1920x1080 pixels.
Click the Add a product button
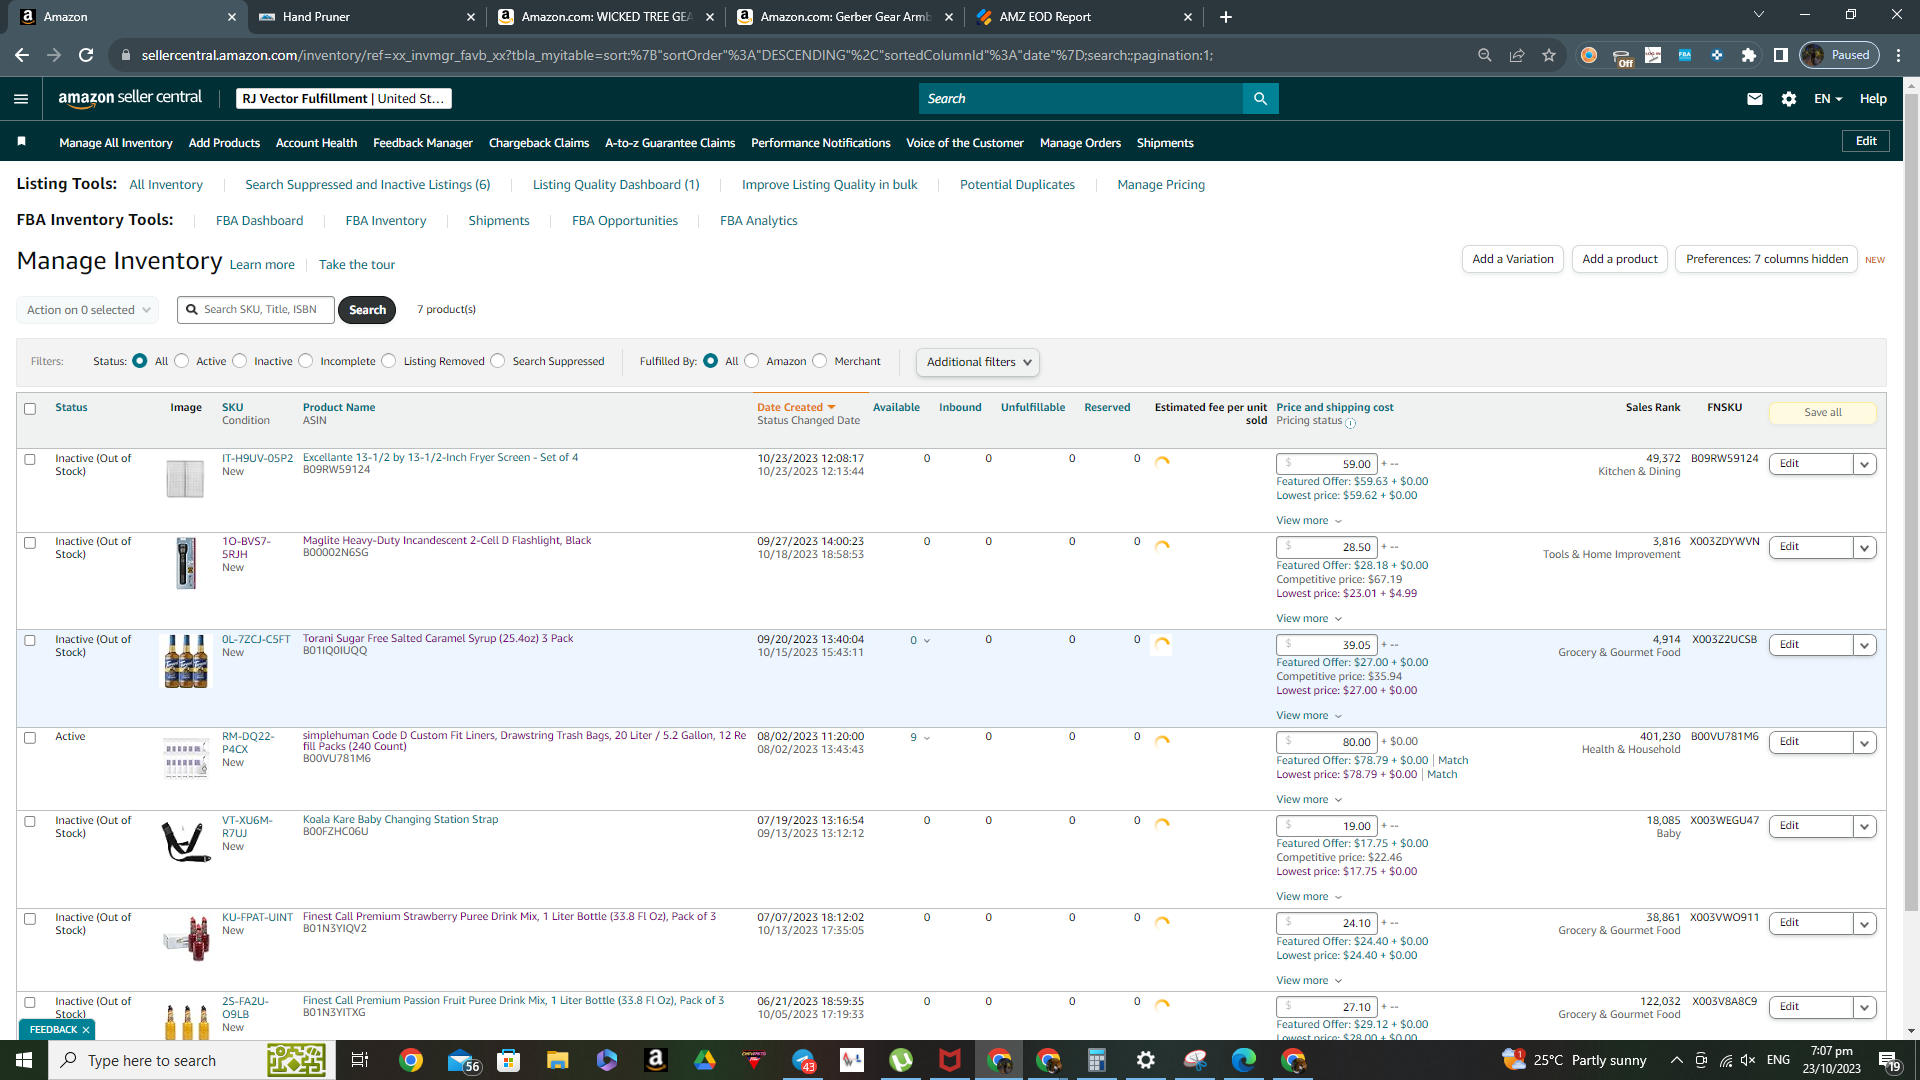pyautogui.click(x=1620, y=259)
